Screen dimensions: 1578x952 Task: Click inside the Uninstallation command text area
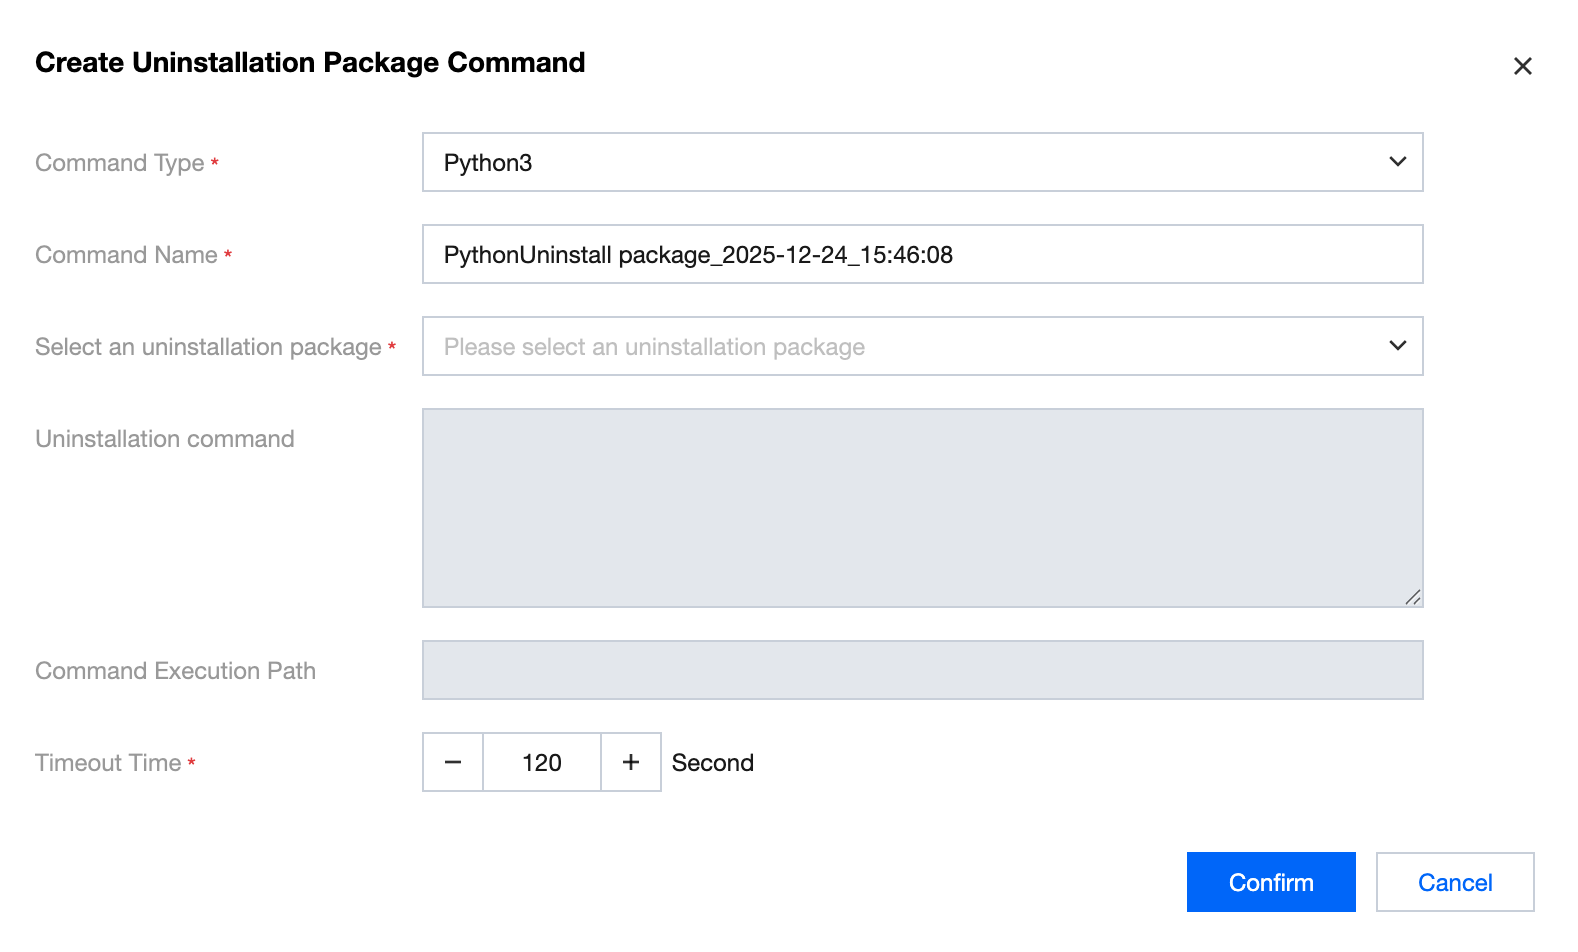[920, 507]
